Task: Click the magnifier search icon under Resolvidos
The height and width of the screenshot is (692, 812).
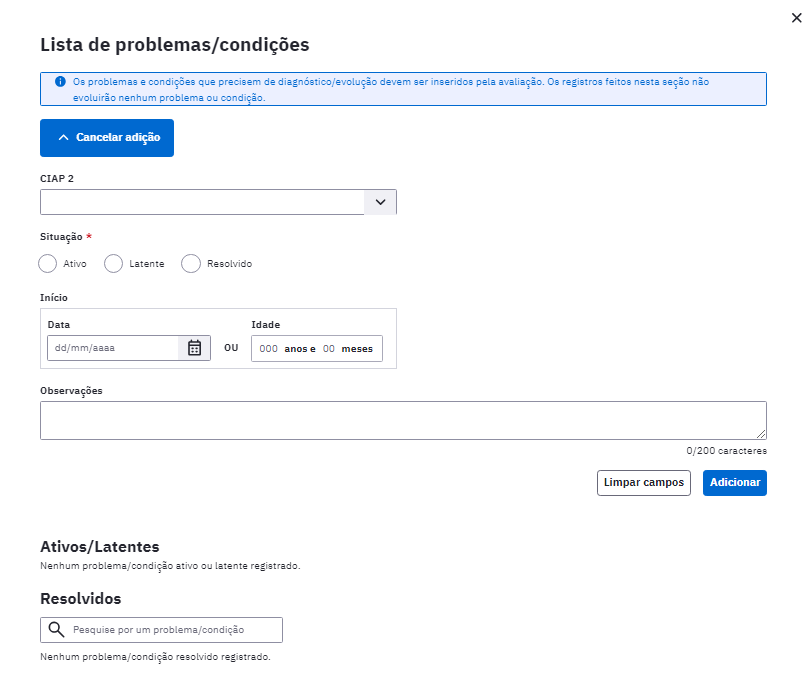Action: [56, 629]
